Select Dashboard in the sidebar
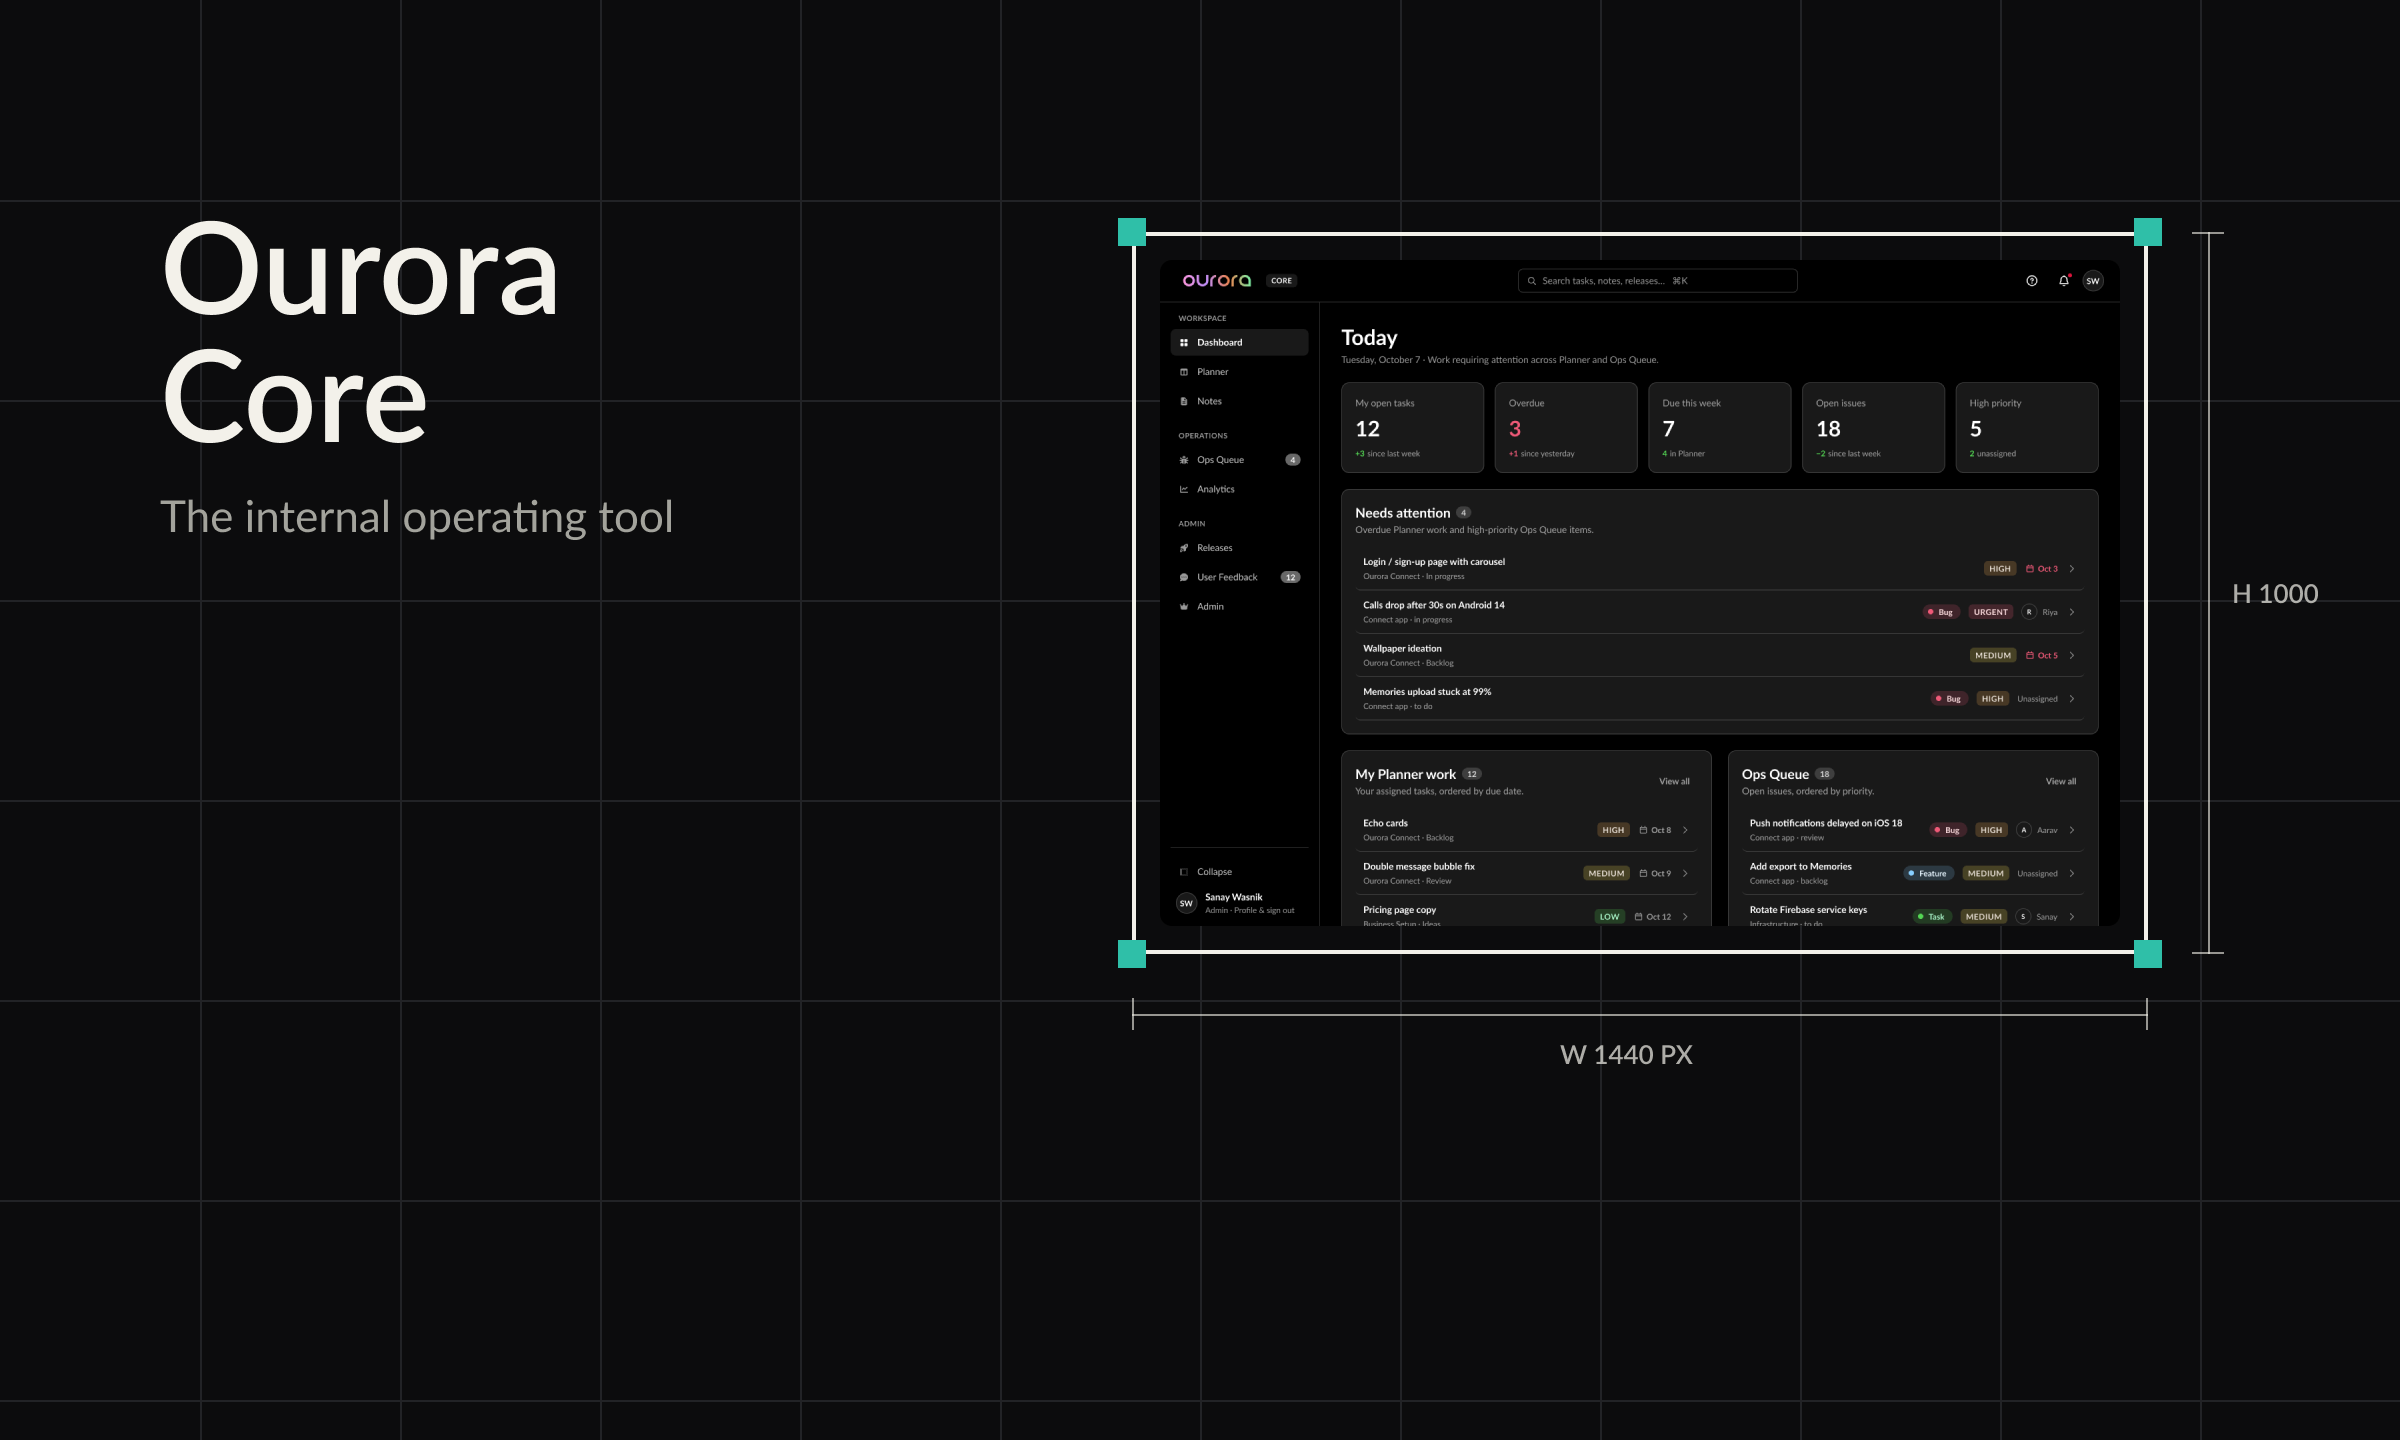2400x1440 pixels. [x=1239, y=342]
